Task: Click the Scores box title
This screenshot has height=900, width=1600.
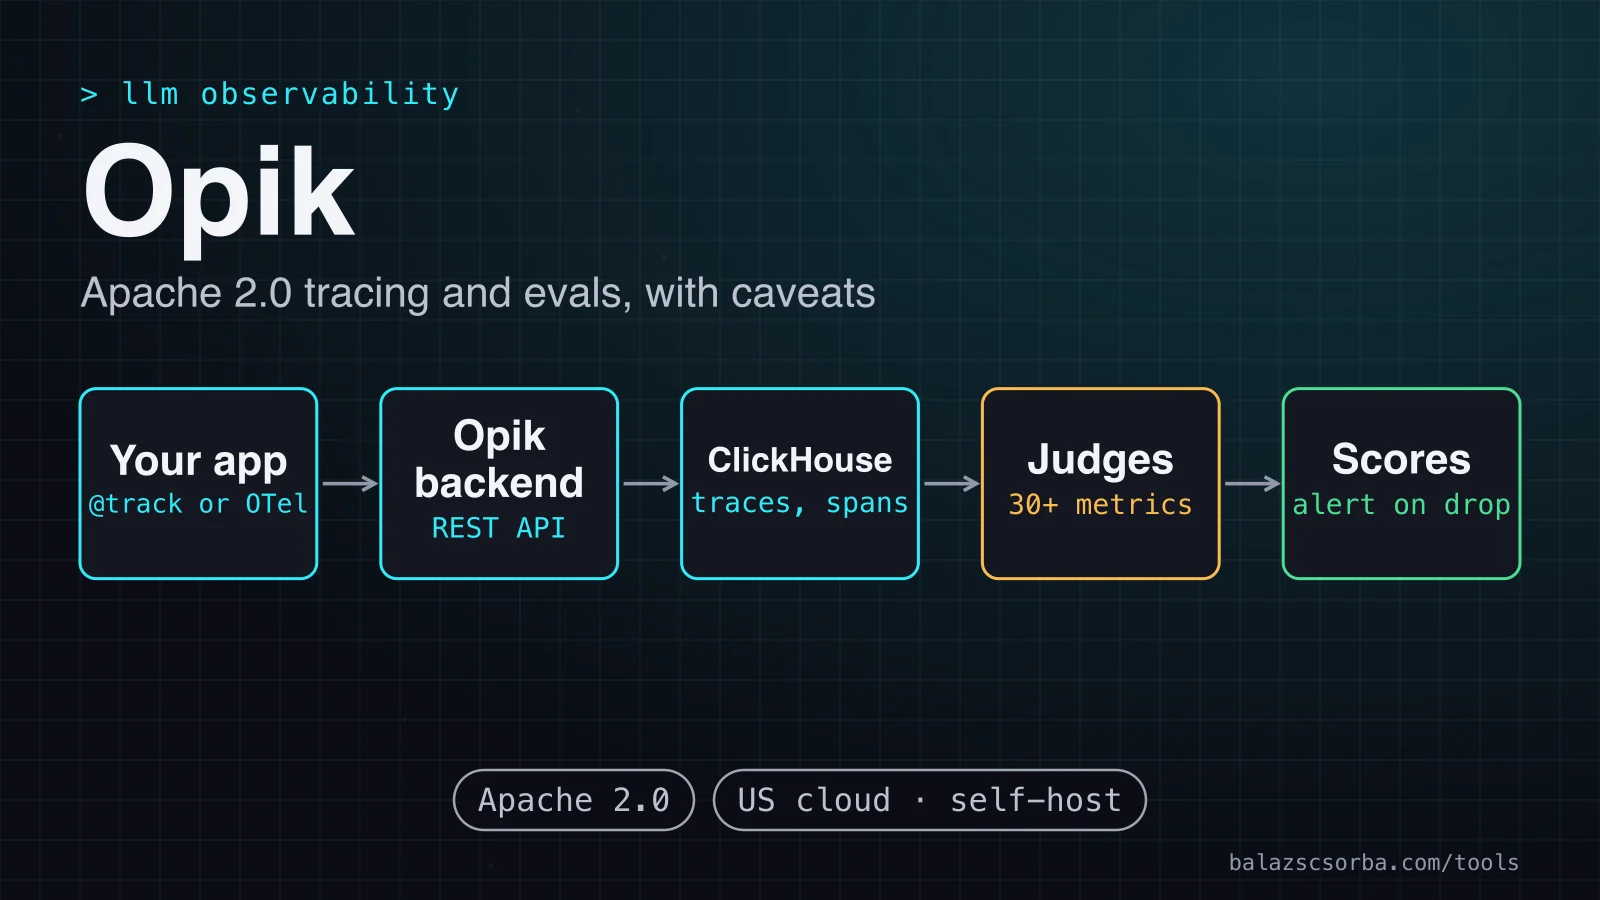Action: 1401,460
